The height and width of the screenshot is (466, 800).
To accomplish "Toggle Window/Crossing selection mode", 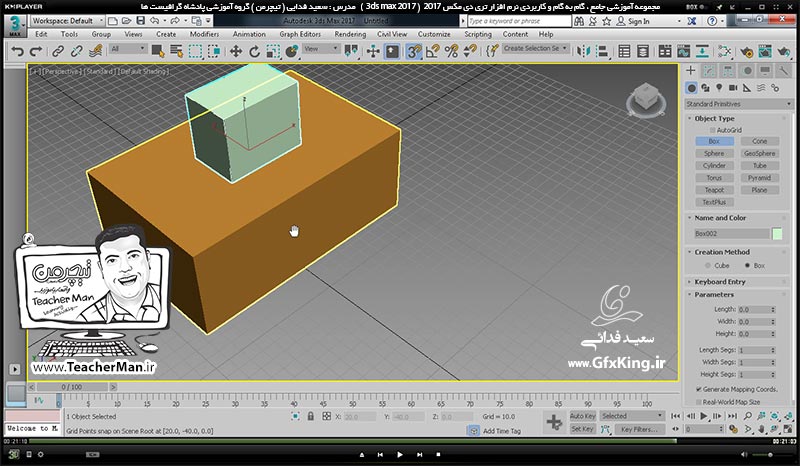I will (214, 51).
